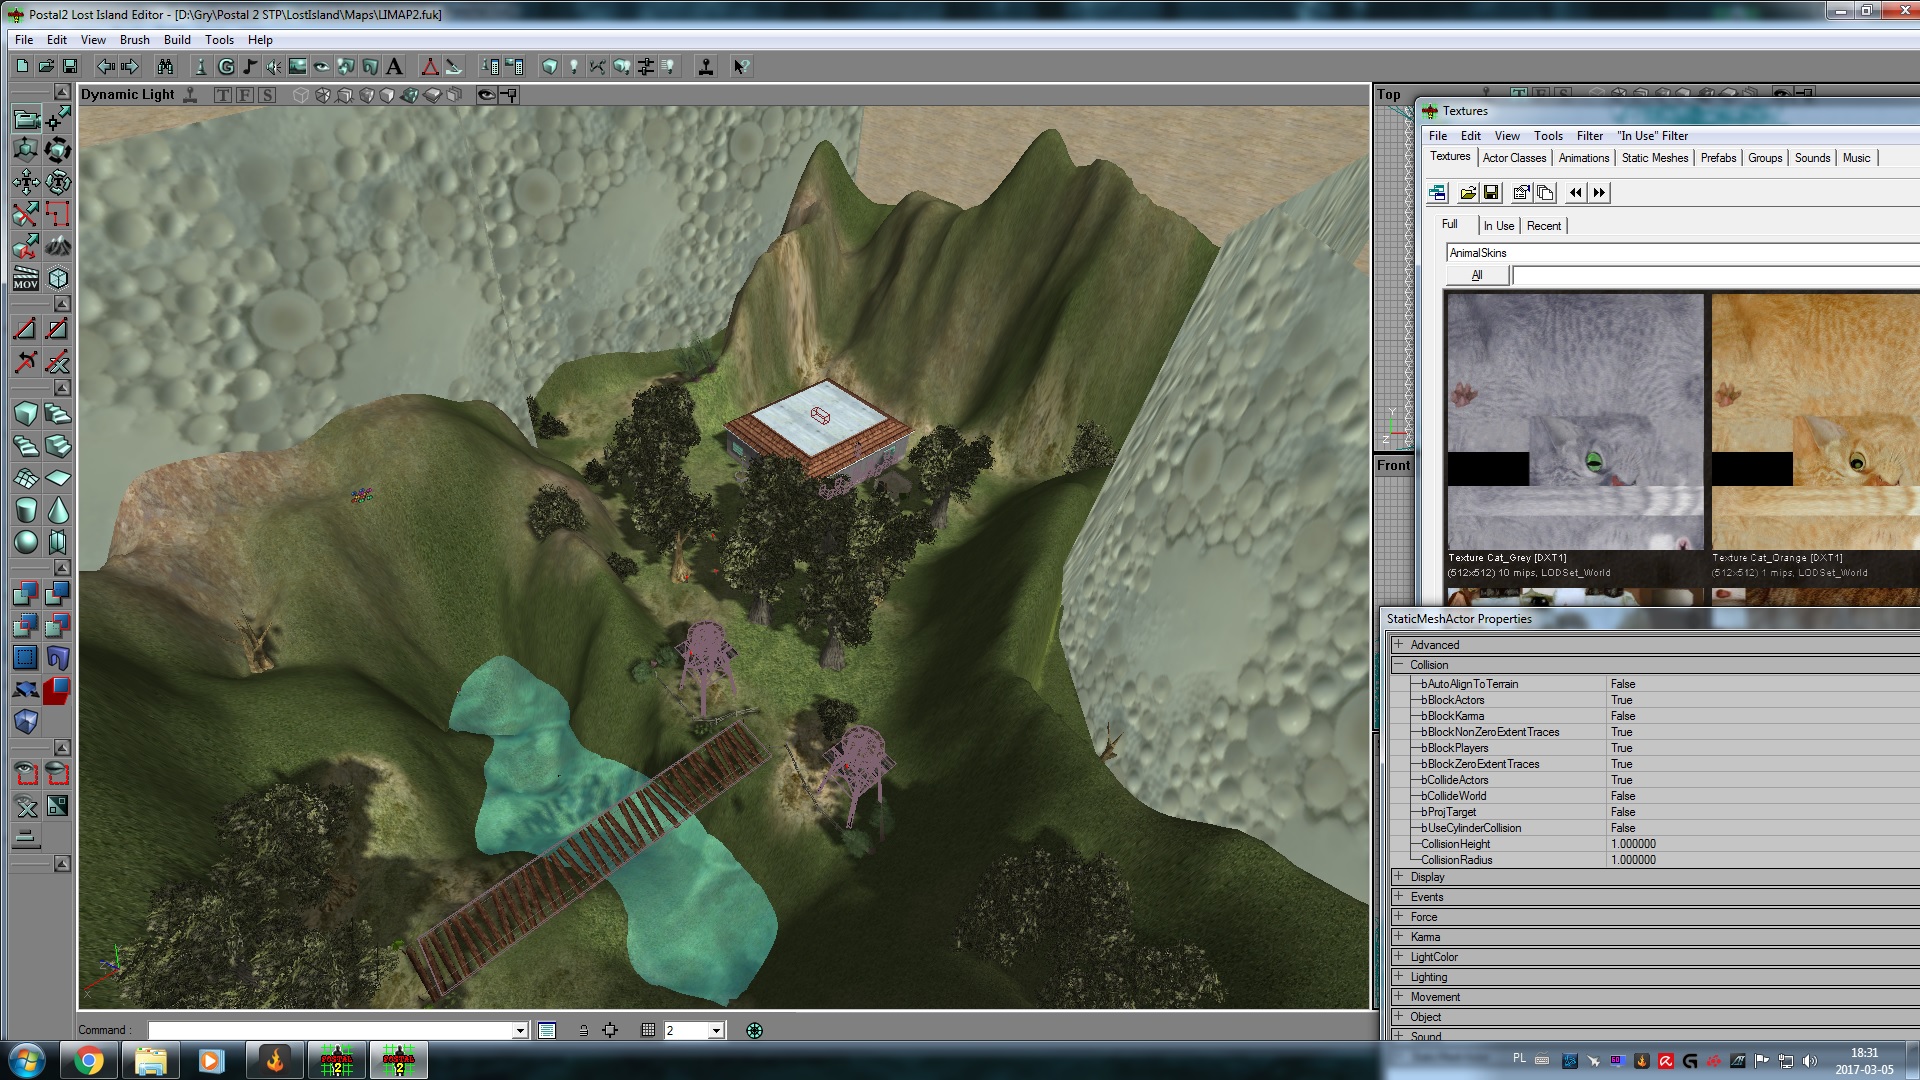Click the context help cursor icon
Viewport: 1920px width, 1080px height.
tap(741, 67)
